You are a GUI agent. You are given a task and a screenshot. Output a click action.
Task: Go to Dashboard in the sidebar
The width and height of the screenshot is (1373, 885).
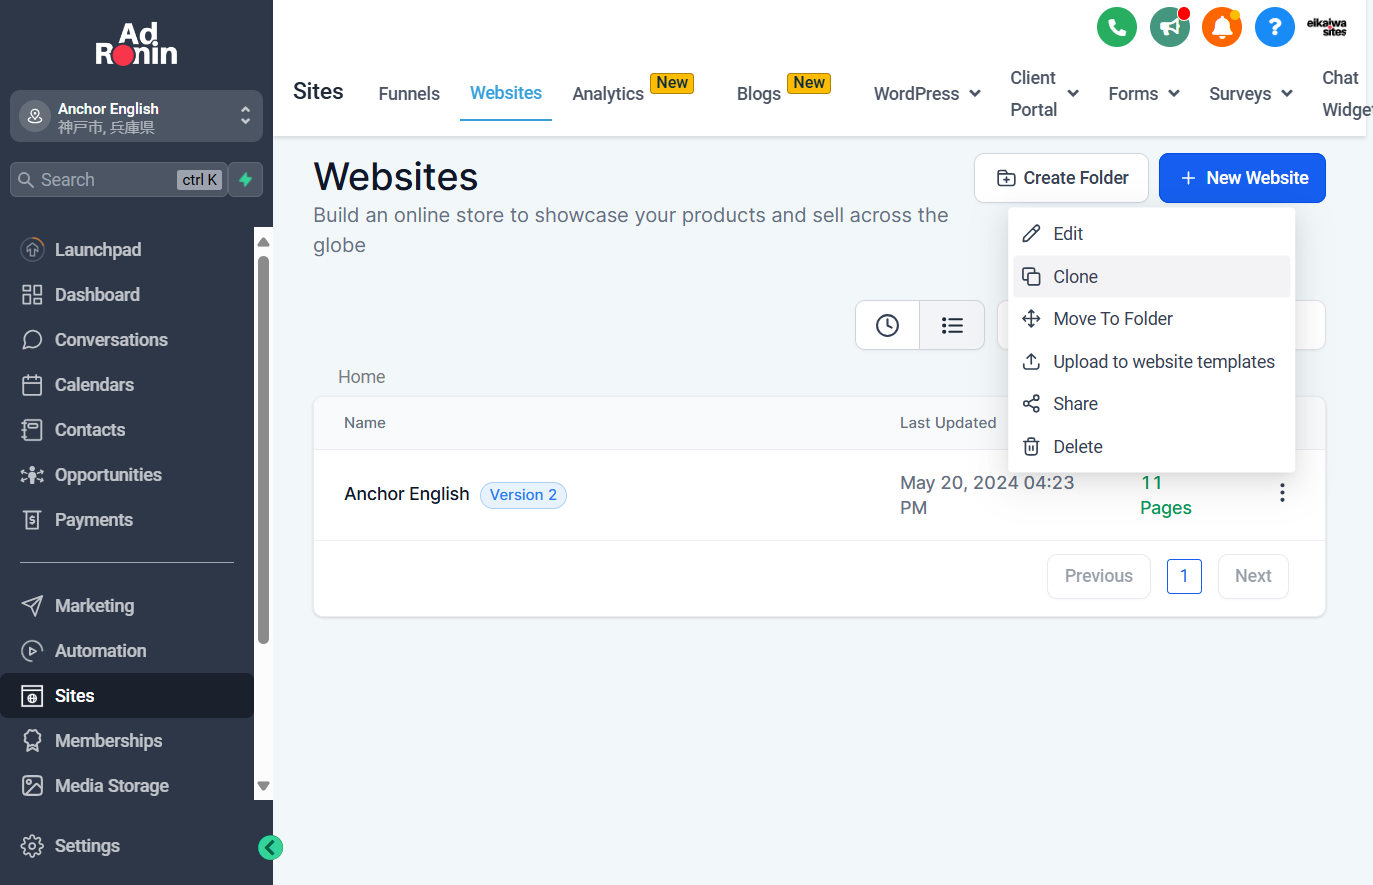pyautogui.click(x=127, y=295)
